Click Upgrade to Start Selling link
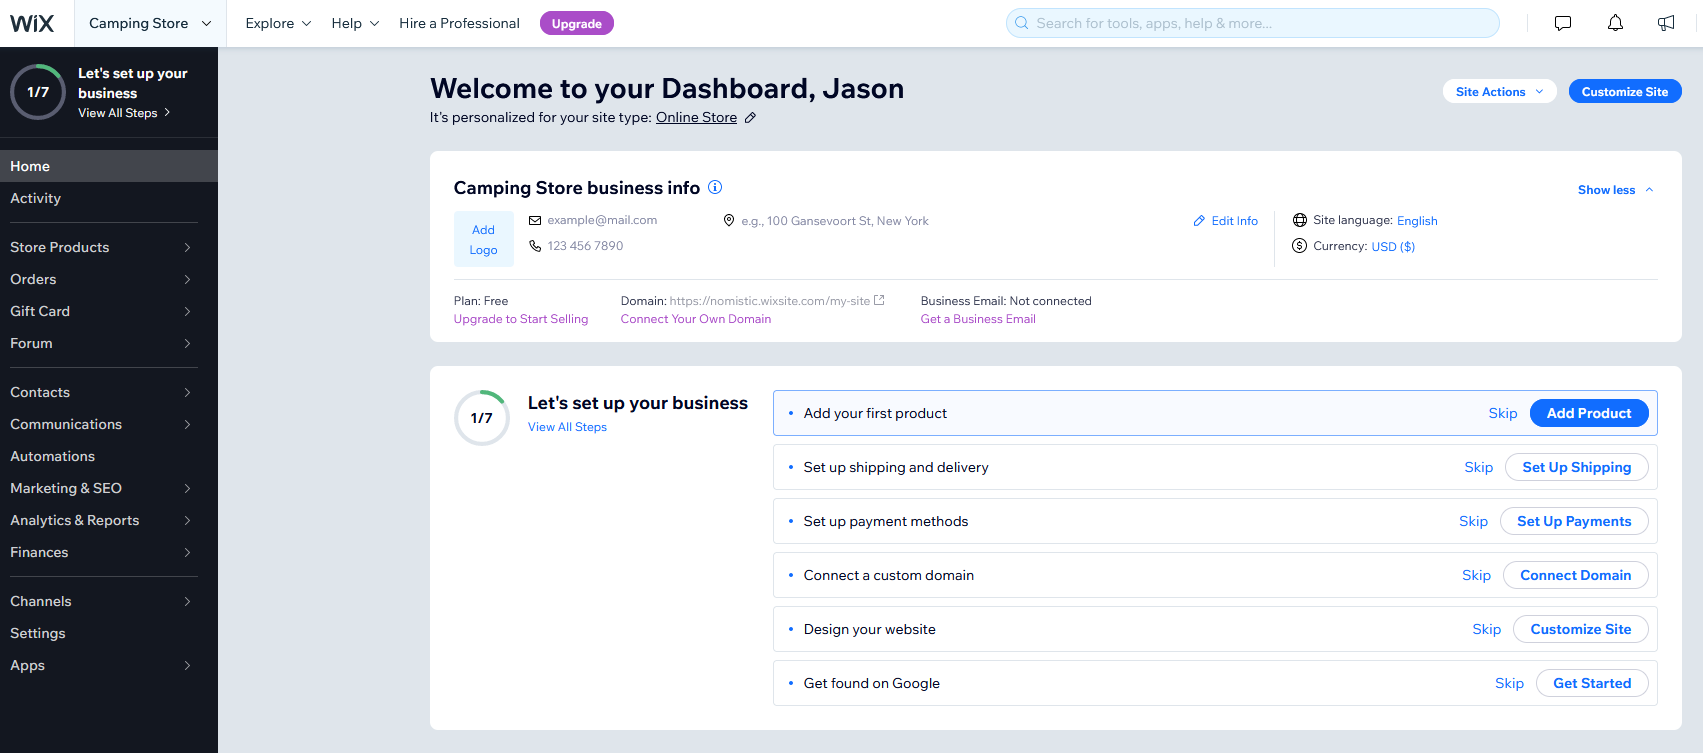Screen dimensions: 1703x753 [521, 319]
